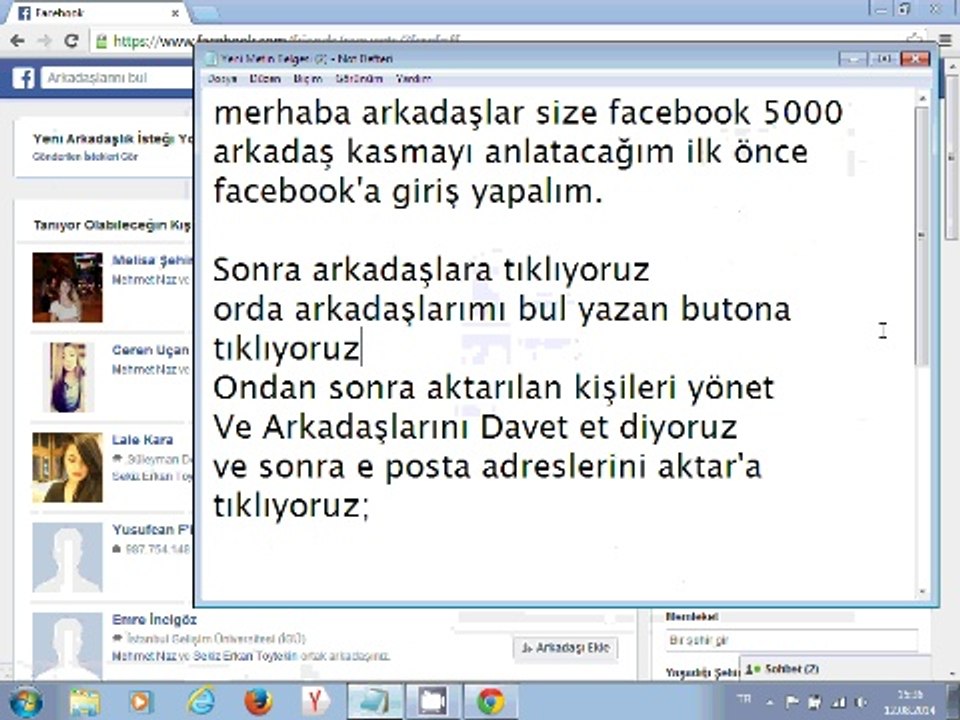The width and height of the screenshot is (960, 720).
Task: Click the Chrome forward arrow button
Action: click(44, 41)
